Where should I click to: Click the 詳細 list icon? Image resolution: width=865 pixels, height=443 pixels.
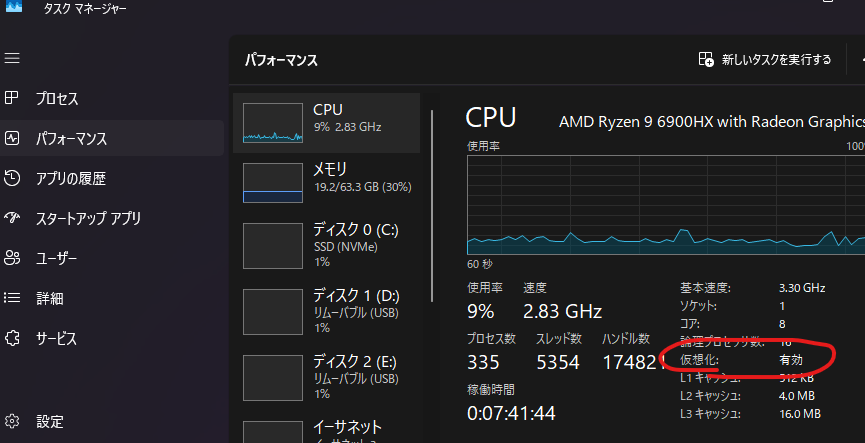[12, 298]
